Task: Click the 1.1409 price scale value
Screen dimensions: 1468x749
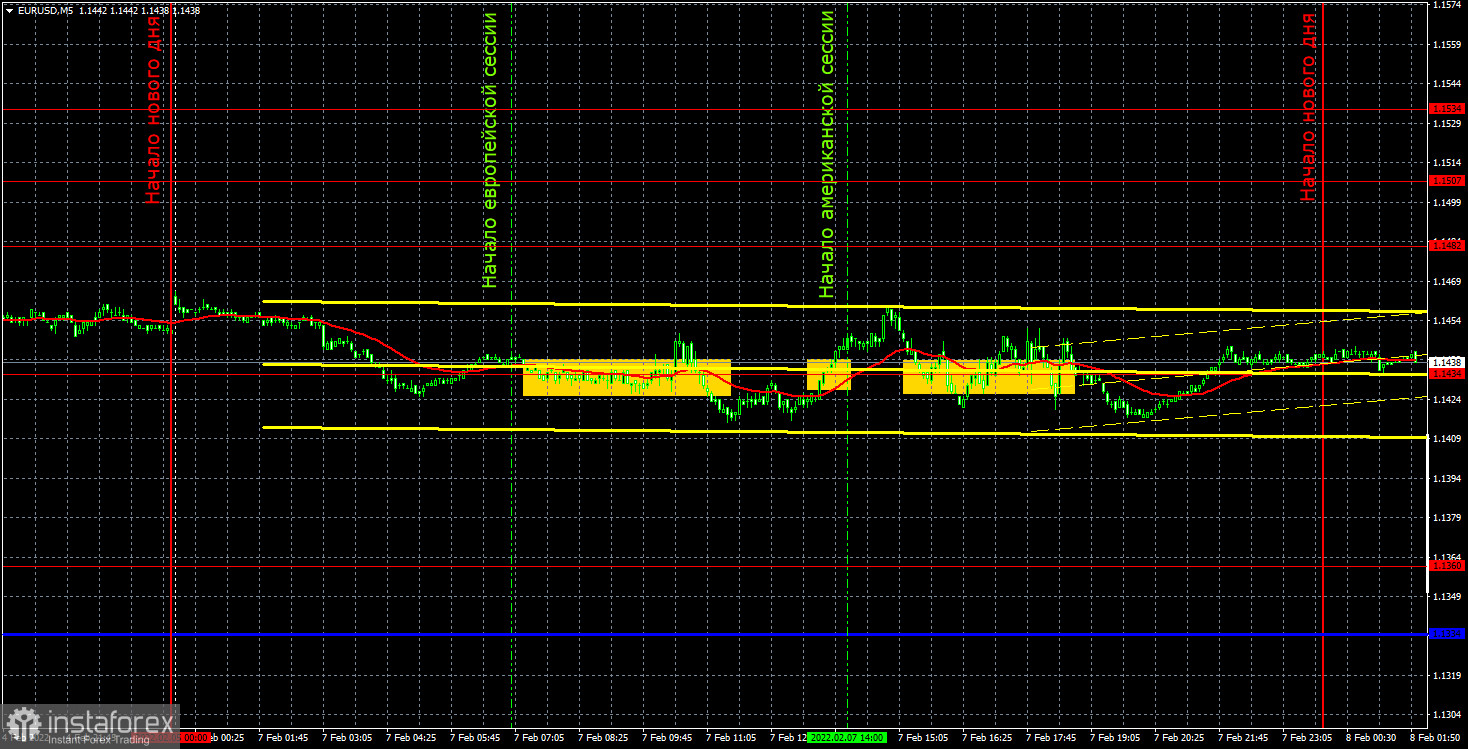Action: pos(1447,438)
